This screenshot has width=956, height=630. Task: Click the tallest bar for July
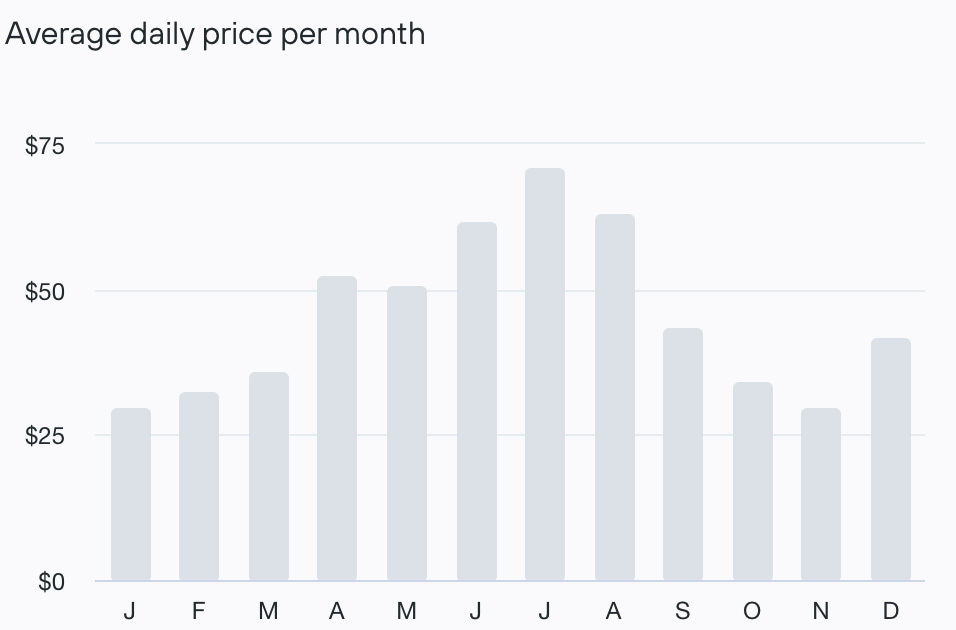[545, 375]
